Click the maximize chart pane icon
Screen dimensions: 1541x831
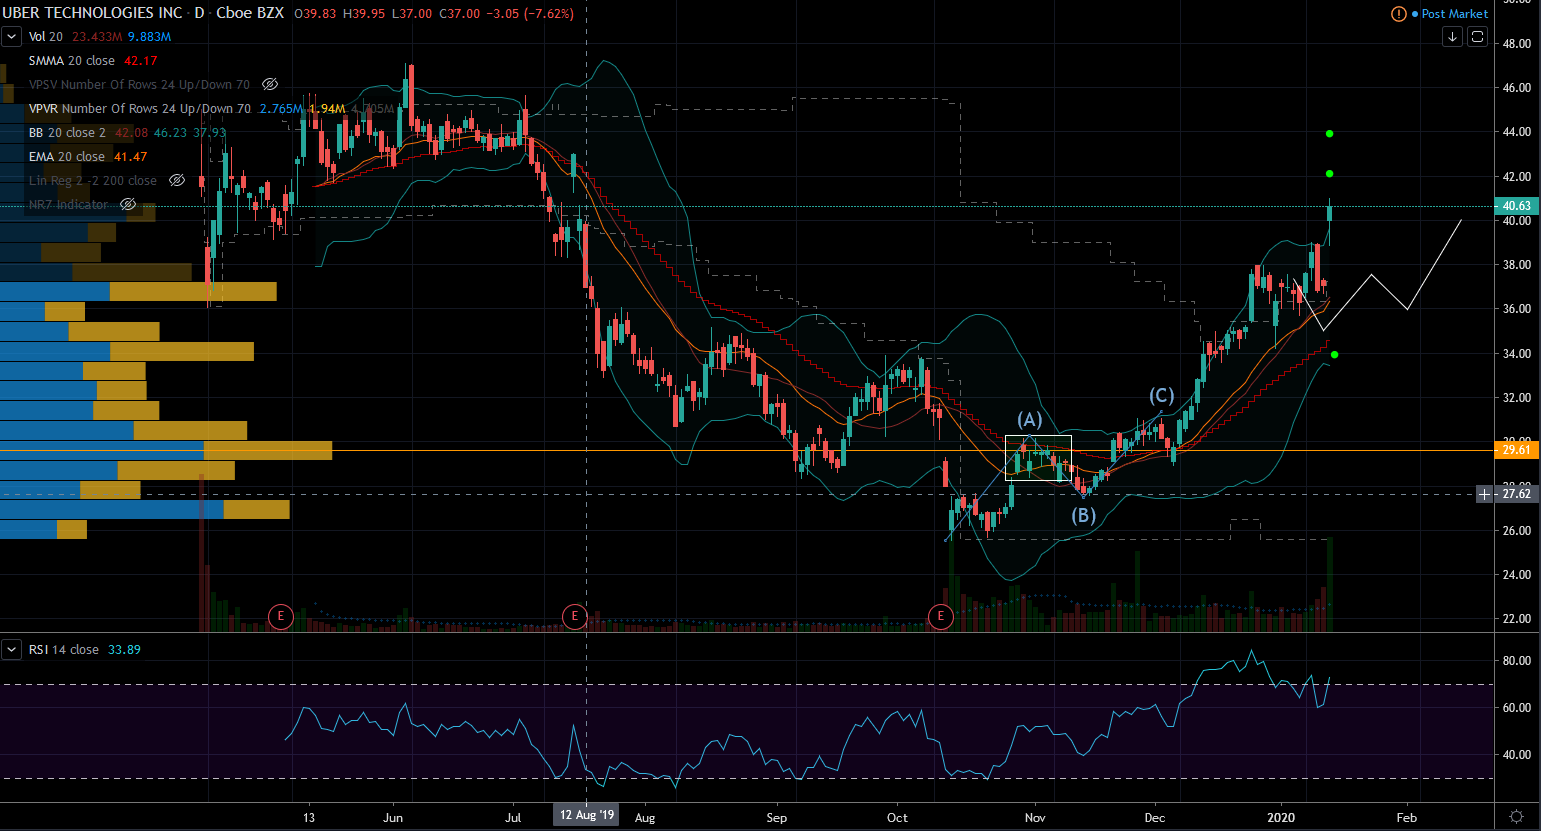click(1477, 37)
